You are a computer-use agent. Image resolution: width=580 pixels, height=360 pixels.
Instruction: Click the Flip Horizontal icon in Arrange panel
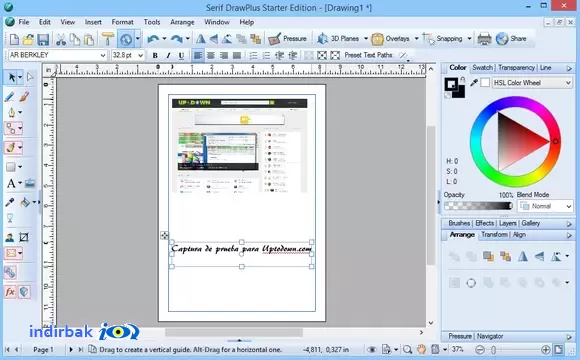point(523,256)
